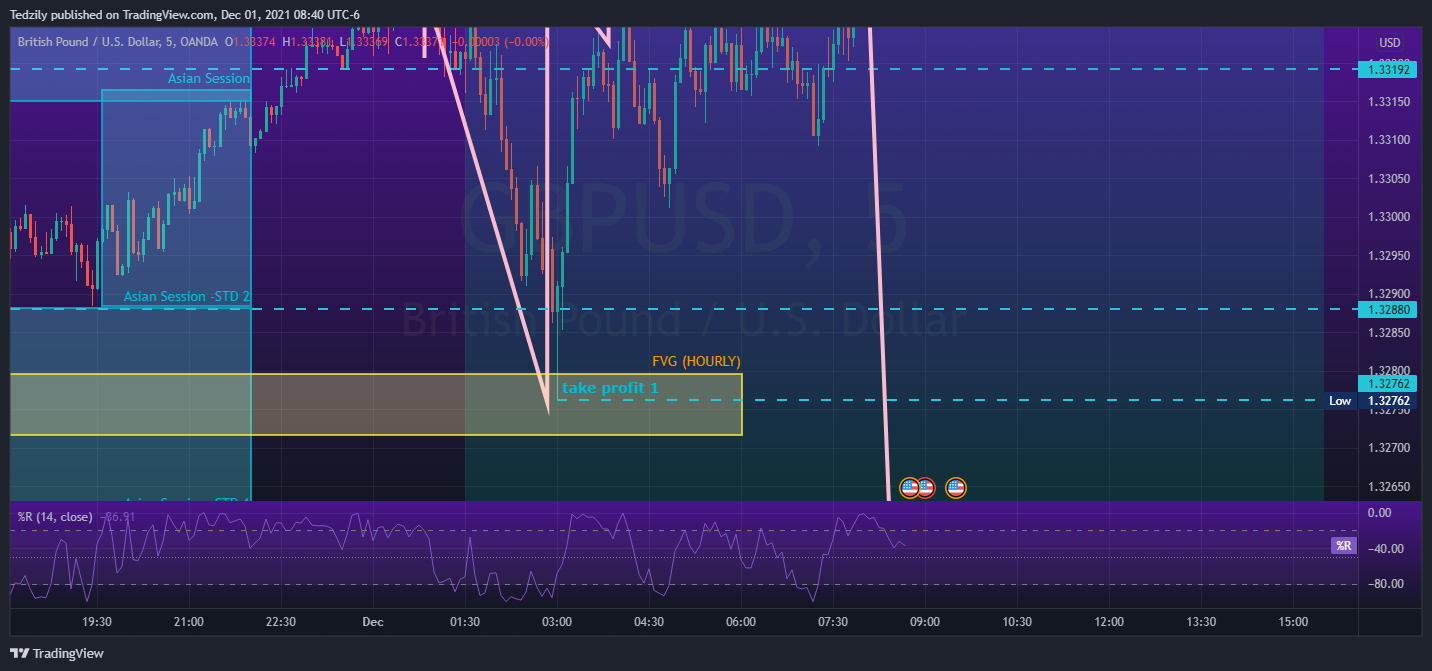Click the 1.33050 price axis value
Viewport: 1432px width, 671px height.
pyautogui.click(x=1389, y=179)
